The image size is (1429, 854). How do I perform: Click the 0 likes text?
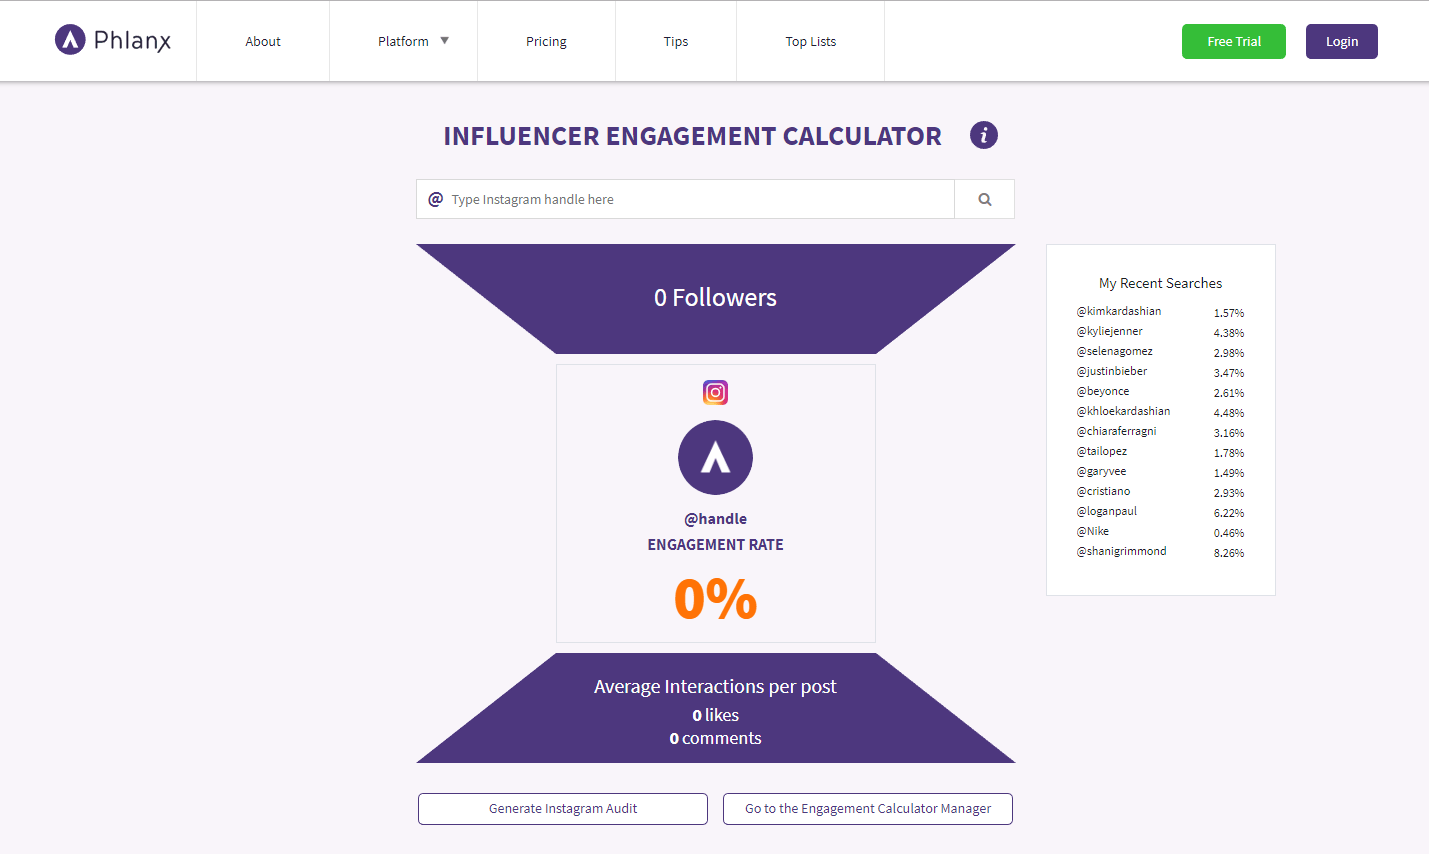tap(715, 715)
